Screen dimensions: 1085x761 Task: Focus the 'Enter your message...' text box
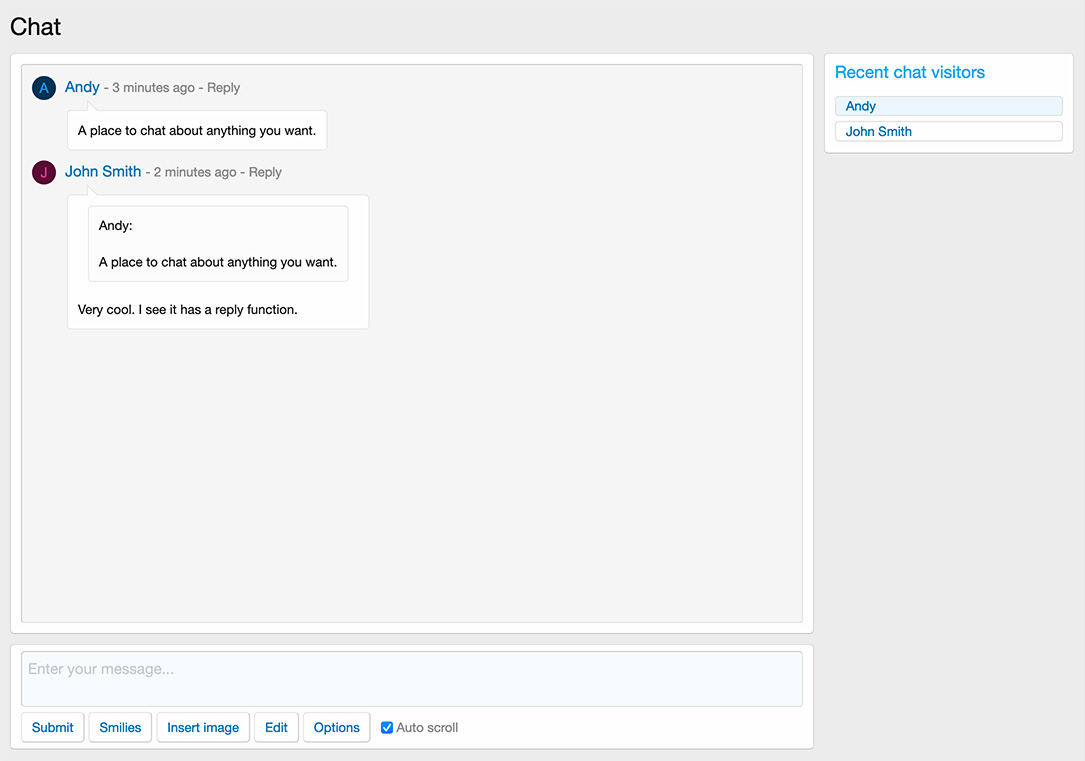coord(411,679)
